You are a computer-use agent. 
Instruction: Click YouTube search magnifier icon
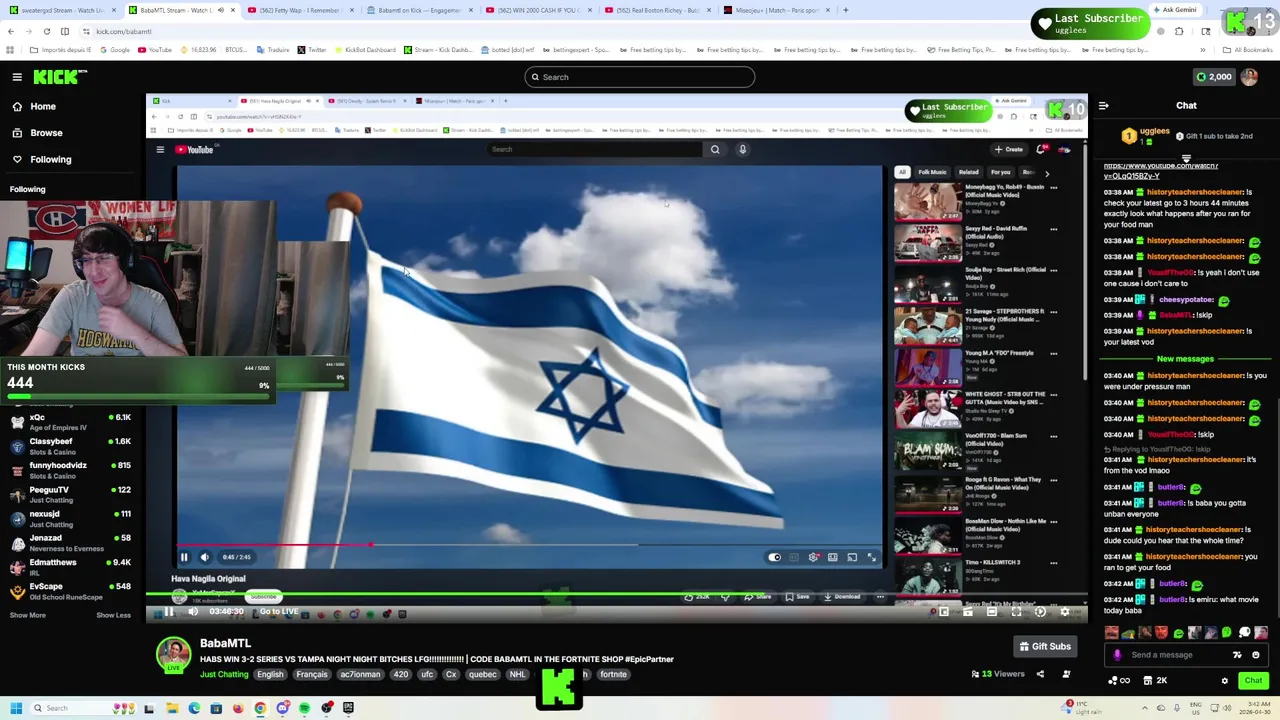(715, 149)
